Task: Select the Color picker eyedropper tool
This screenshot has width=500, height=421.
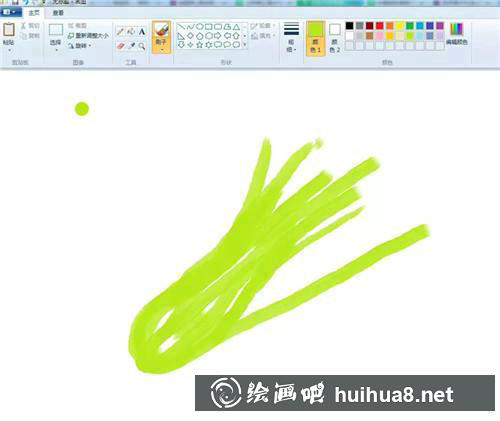Action: click(x=131, y=46)
